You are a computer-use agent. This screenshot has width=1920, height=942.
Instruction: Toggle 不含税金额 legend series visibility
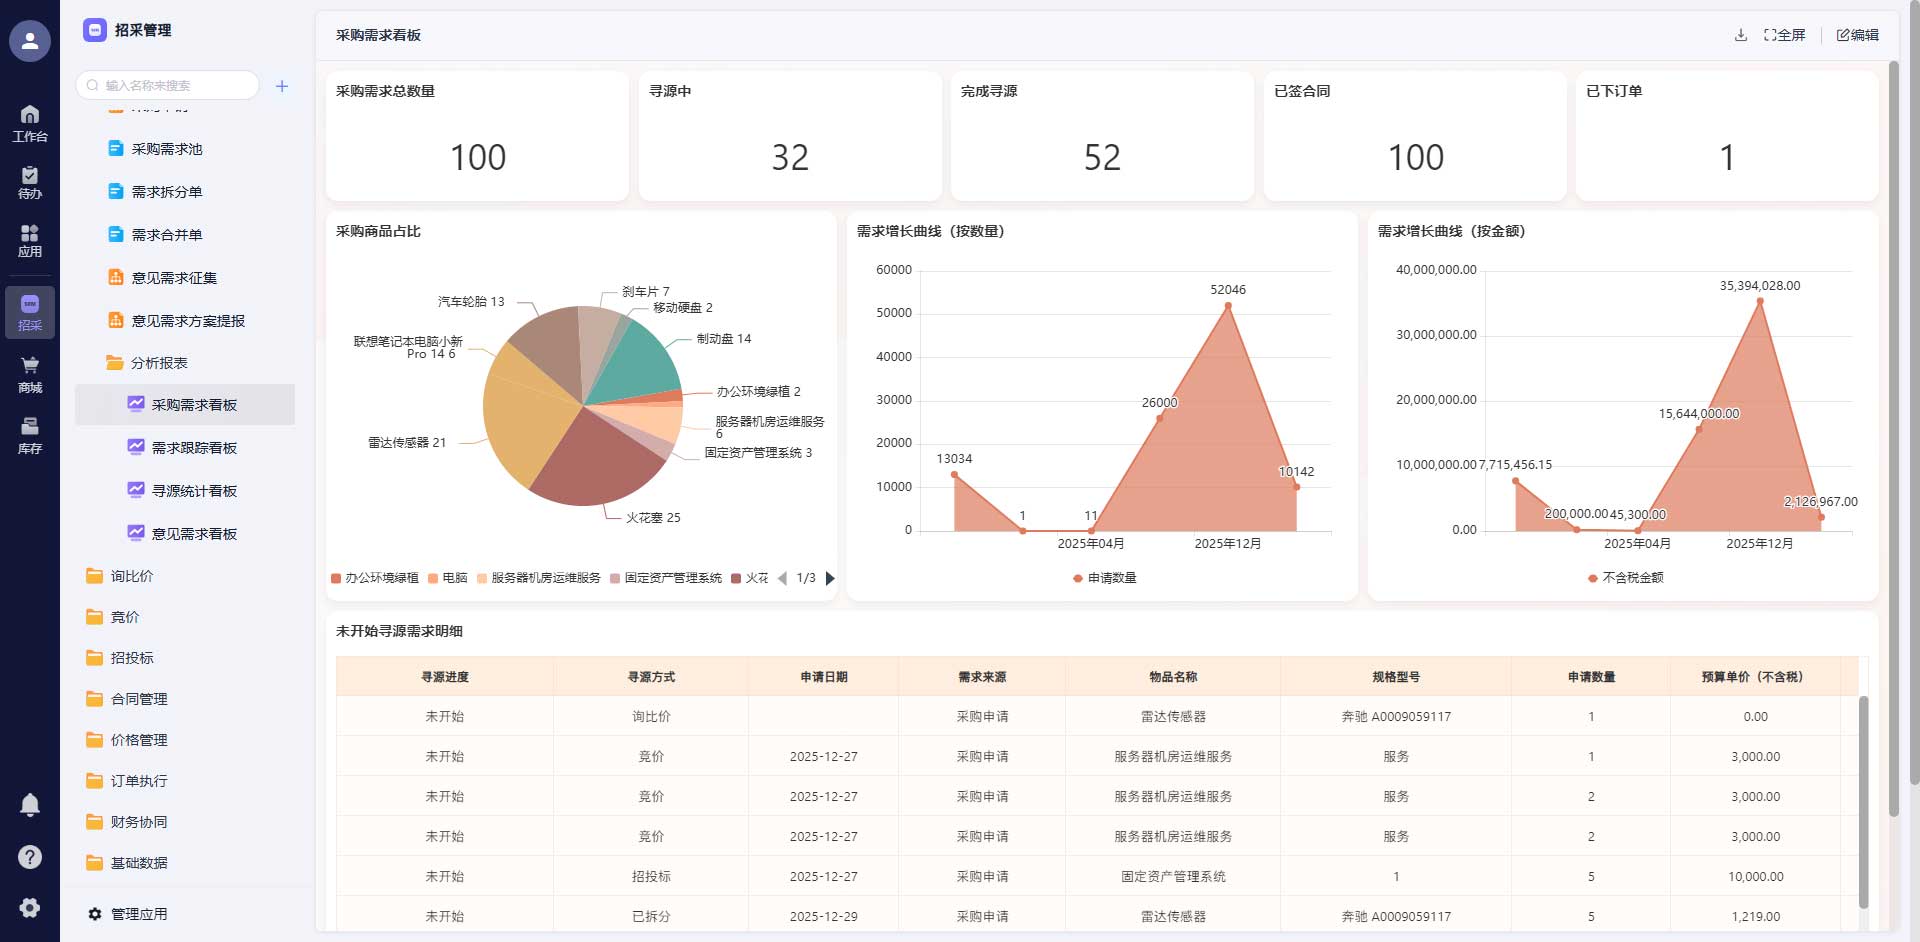tap(1626, 578)
